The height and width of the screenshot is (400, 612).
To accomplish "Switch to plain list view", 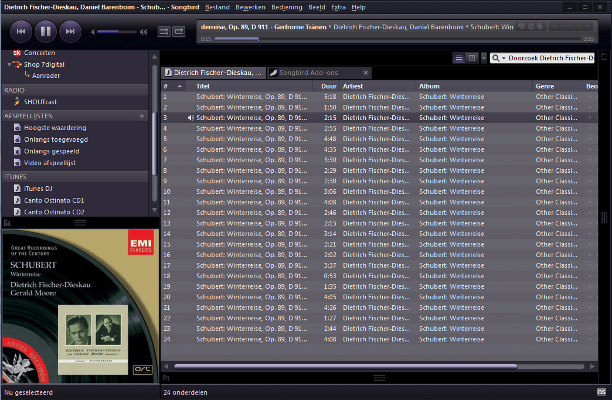I will [459, 58].
